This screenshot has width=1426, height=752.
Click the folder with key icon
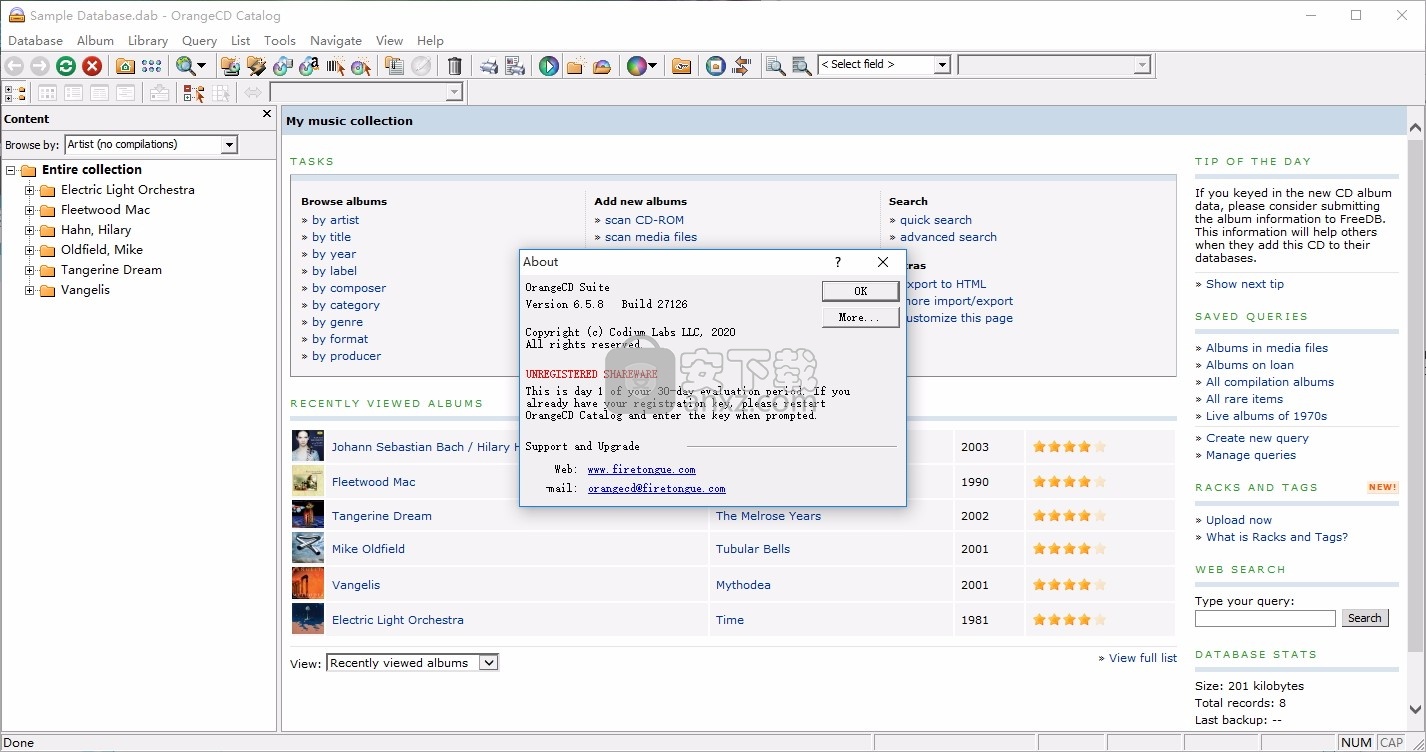pyautogui.click(x=681, y=66)
